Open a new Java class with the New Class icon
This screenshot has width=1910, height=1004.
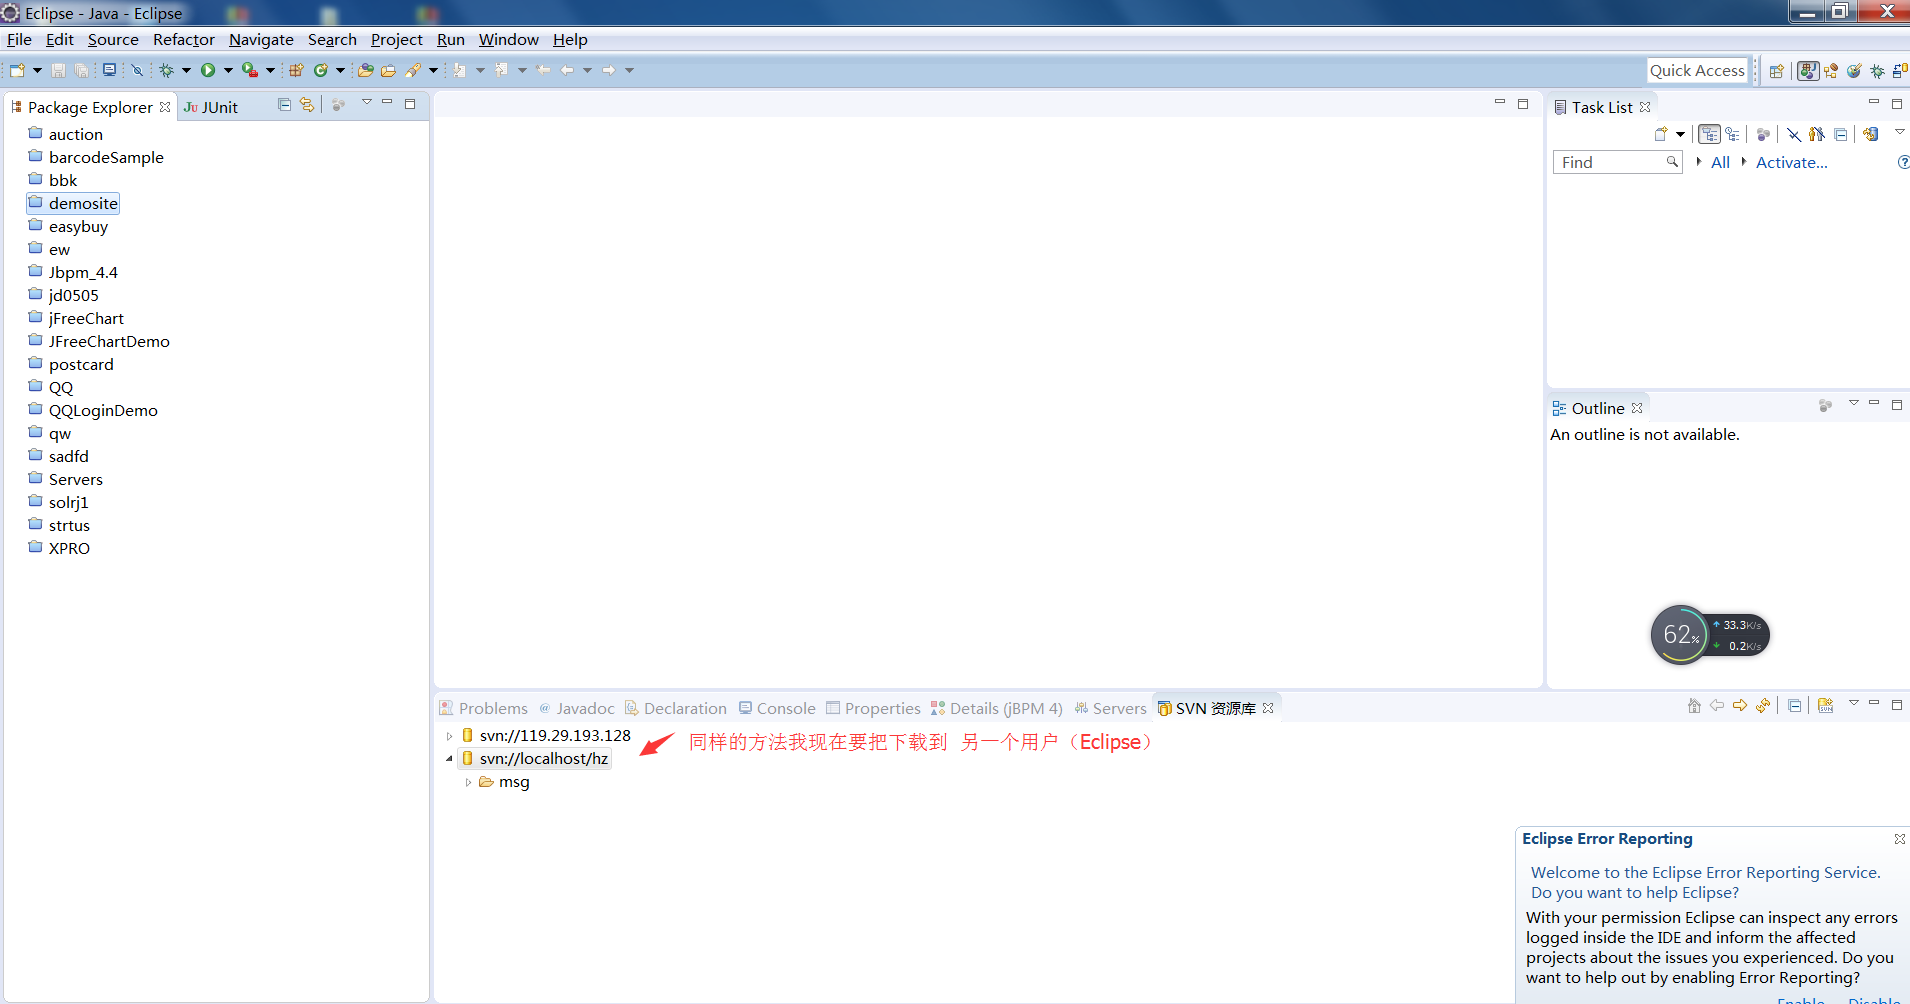tap(322, 70)
